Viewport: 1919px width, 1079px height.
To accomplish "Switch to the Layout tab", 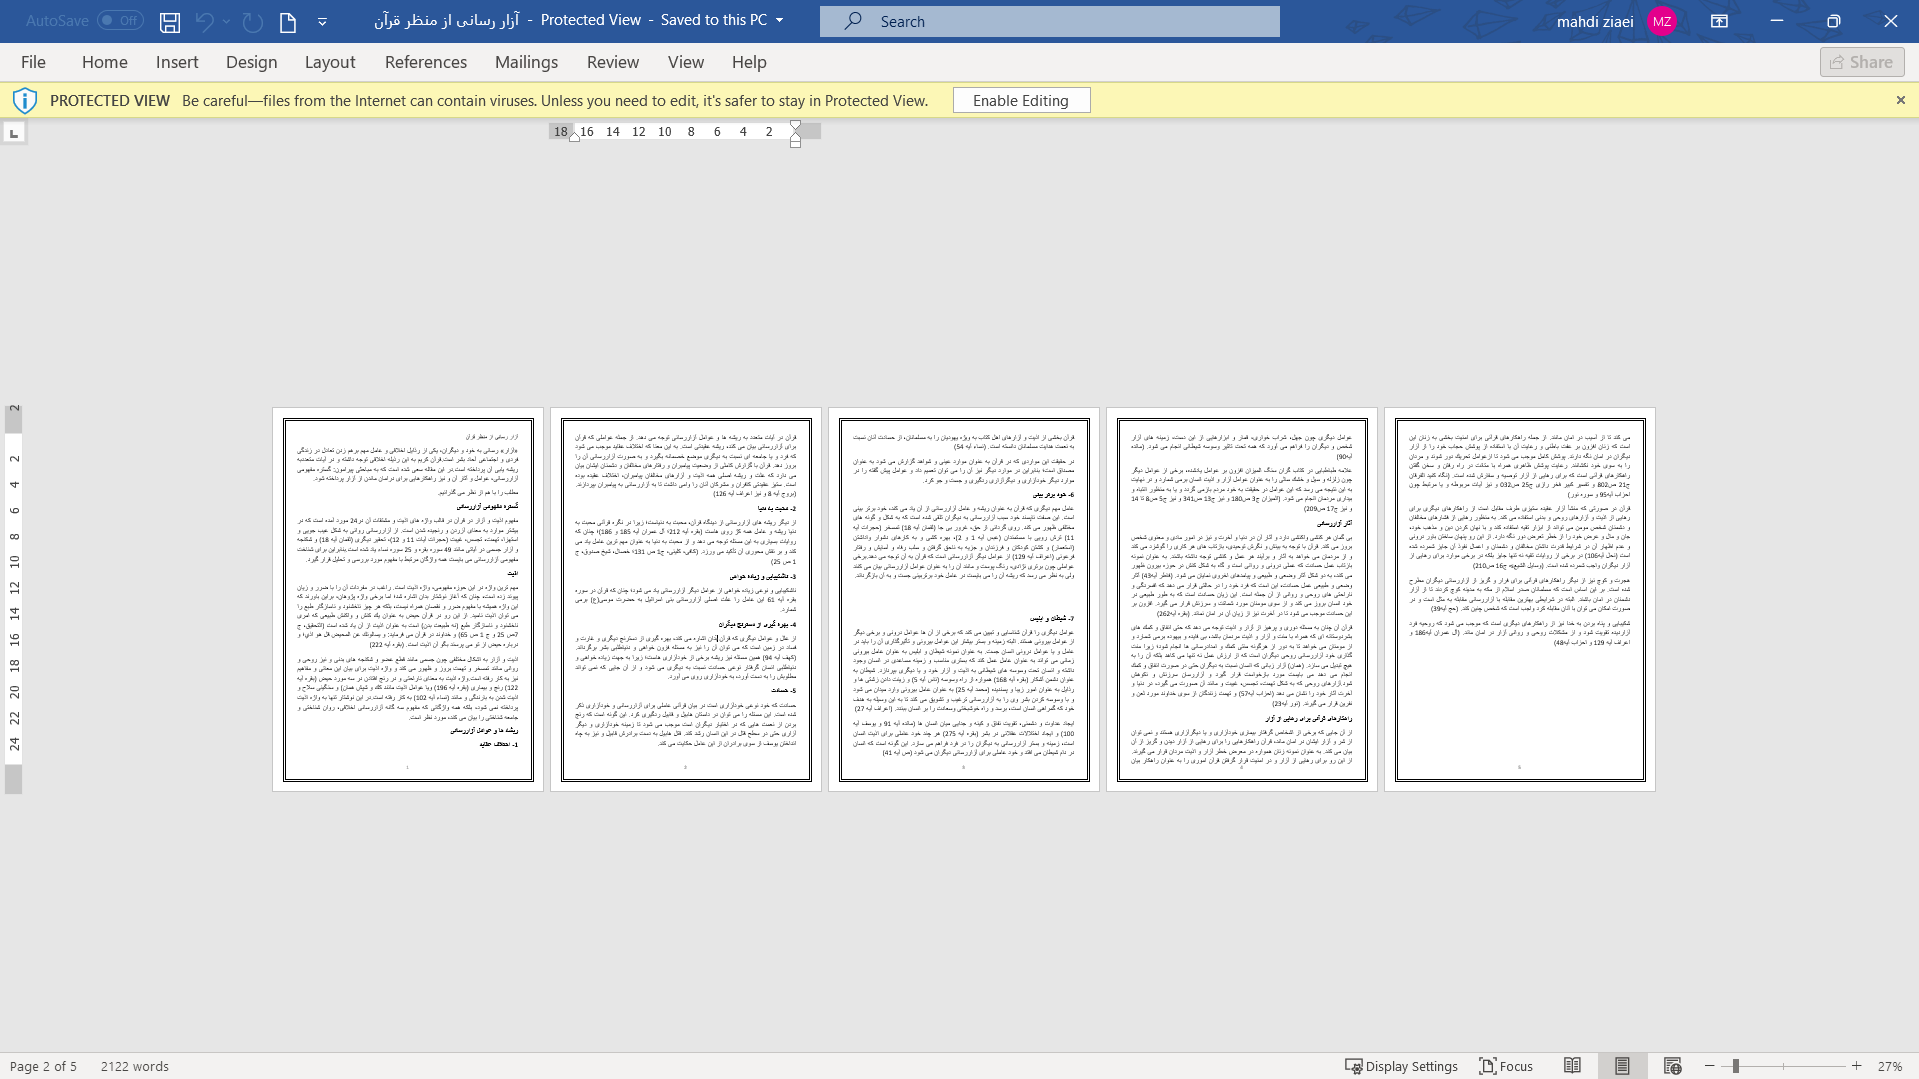I will pos(330,62).
